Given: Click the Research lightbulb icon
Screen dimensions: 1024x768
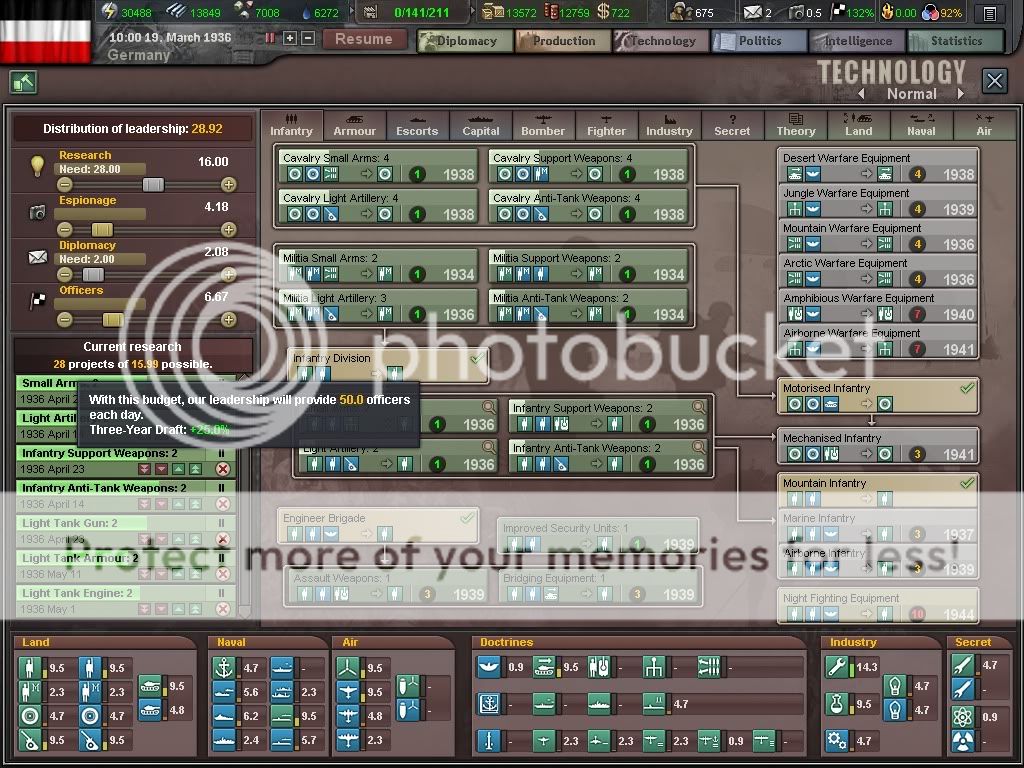Looking at the screenshot, I should coord(37,165).
